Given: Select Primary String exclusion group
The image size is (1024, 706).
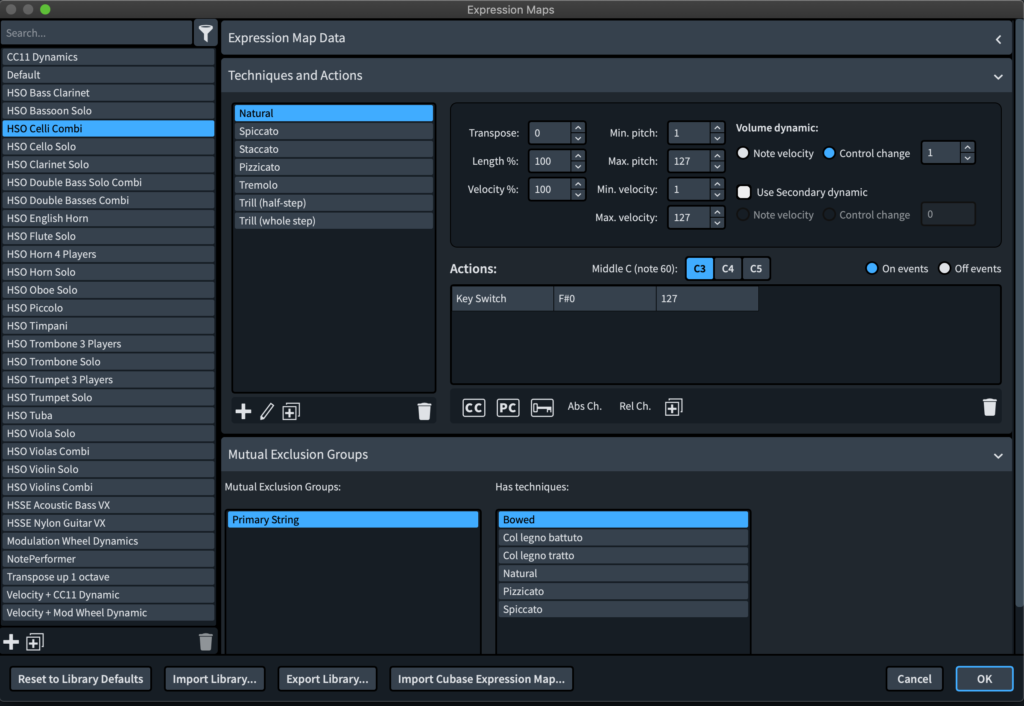Looking at the screenshot, I should click(353, 520).
